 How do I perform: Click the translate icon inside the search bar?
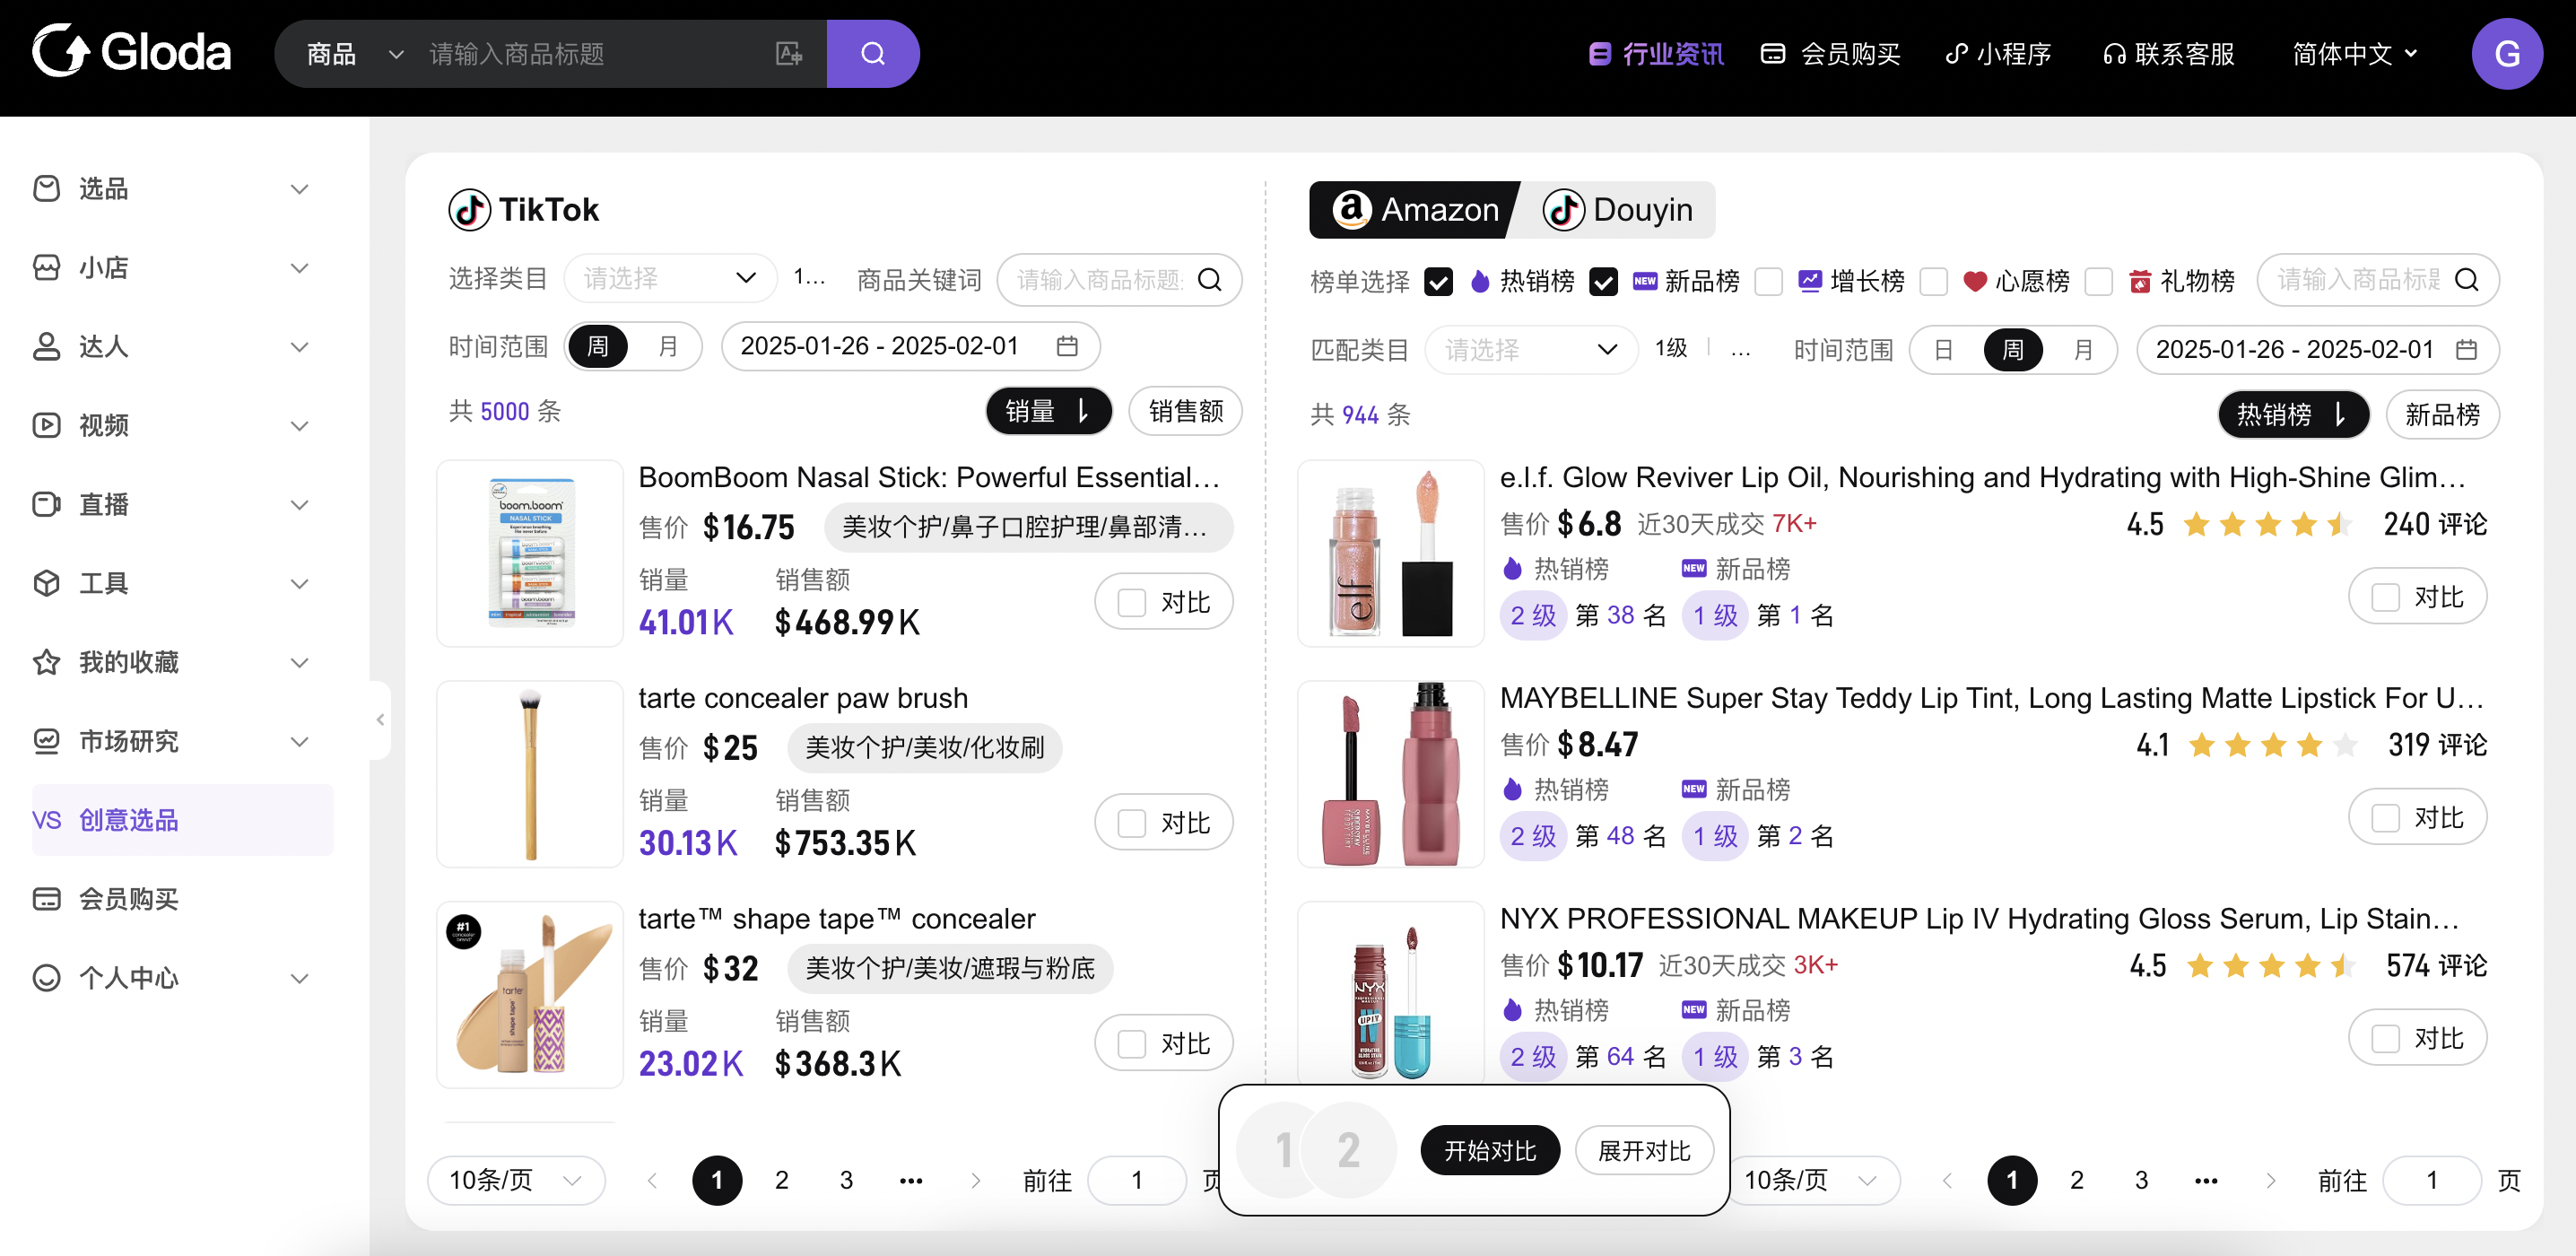pyautogui.click(x=789, y=53)
